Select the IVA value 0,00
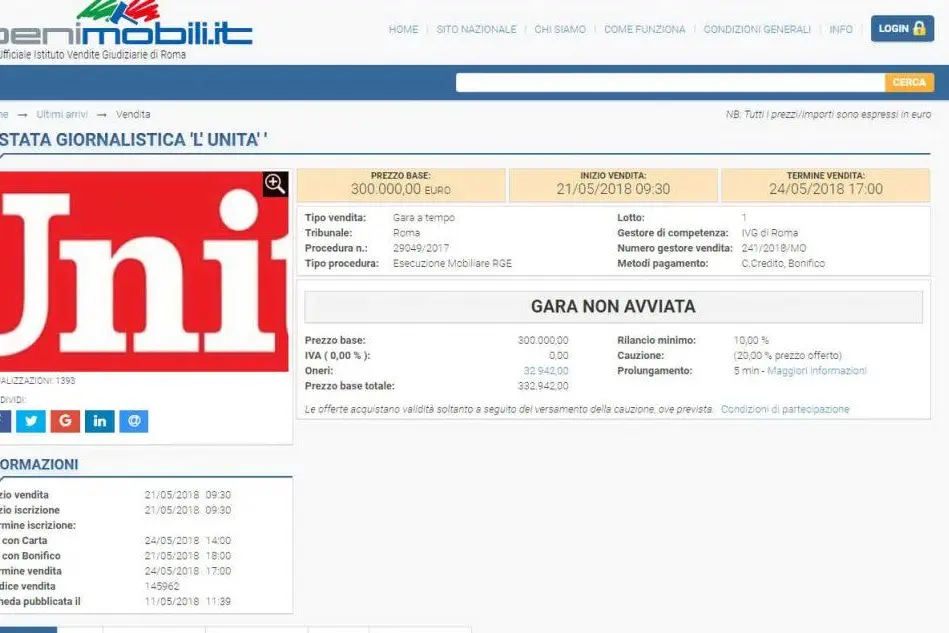Screen dimensions: 949x633 click(x=559, y=355)
